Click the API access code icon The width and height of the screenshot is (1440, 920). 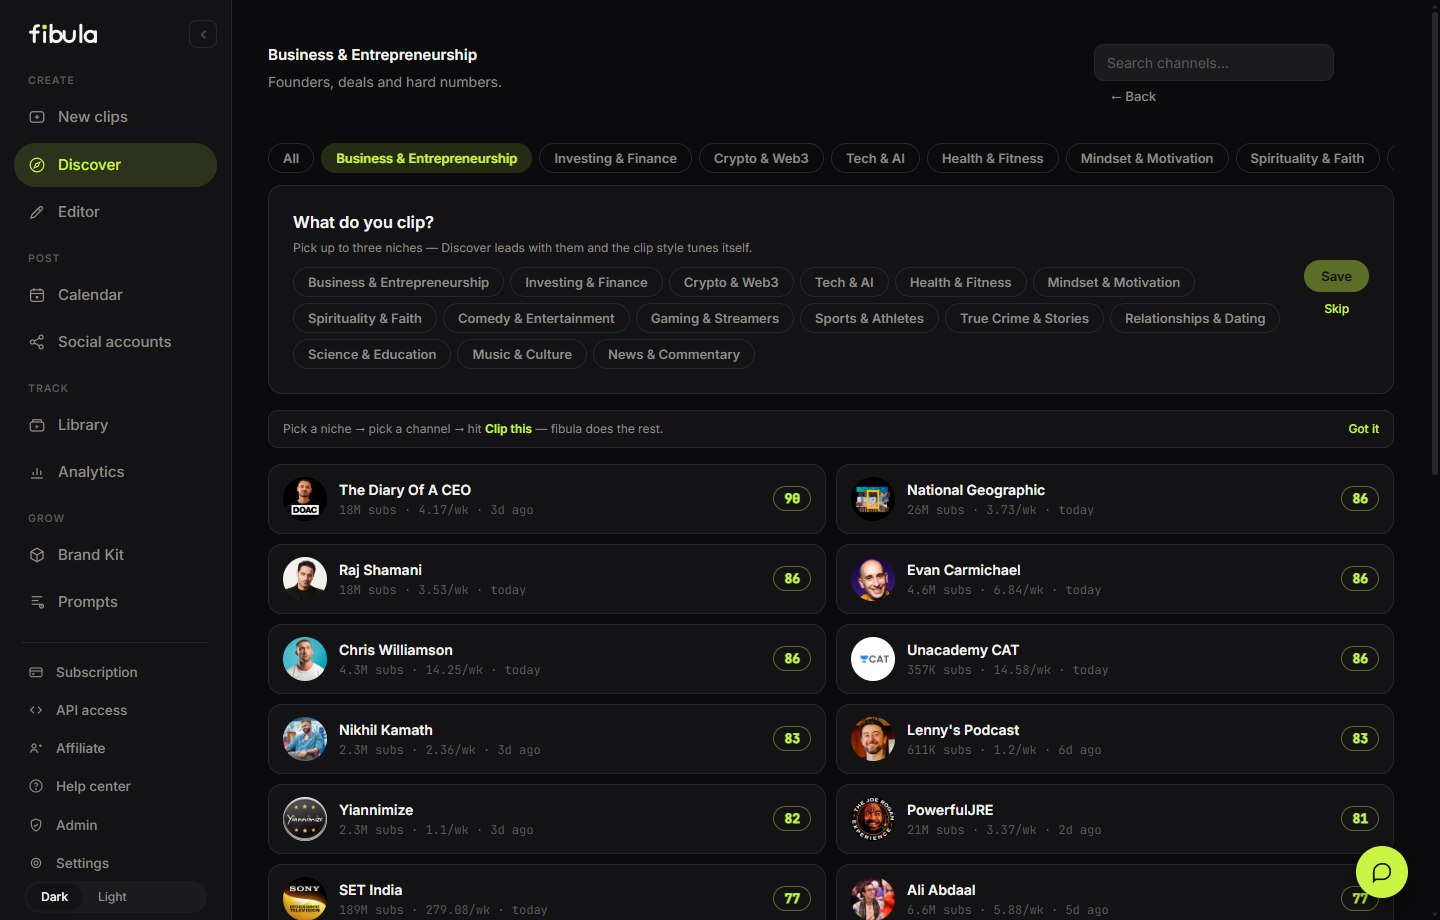(x=36, y=710)
